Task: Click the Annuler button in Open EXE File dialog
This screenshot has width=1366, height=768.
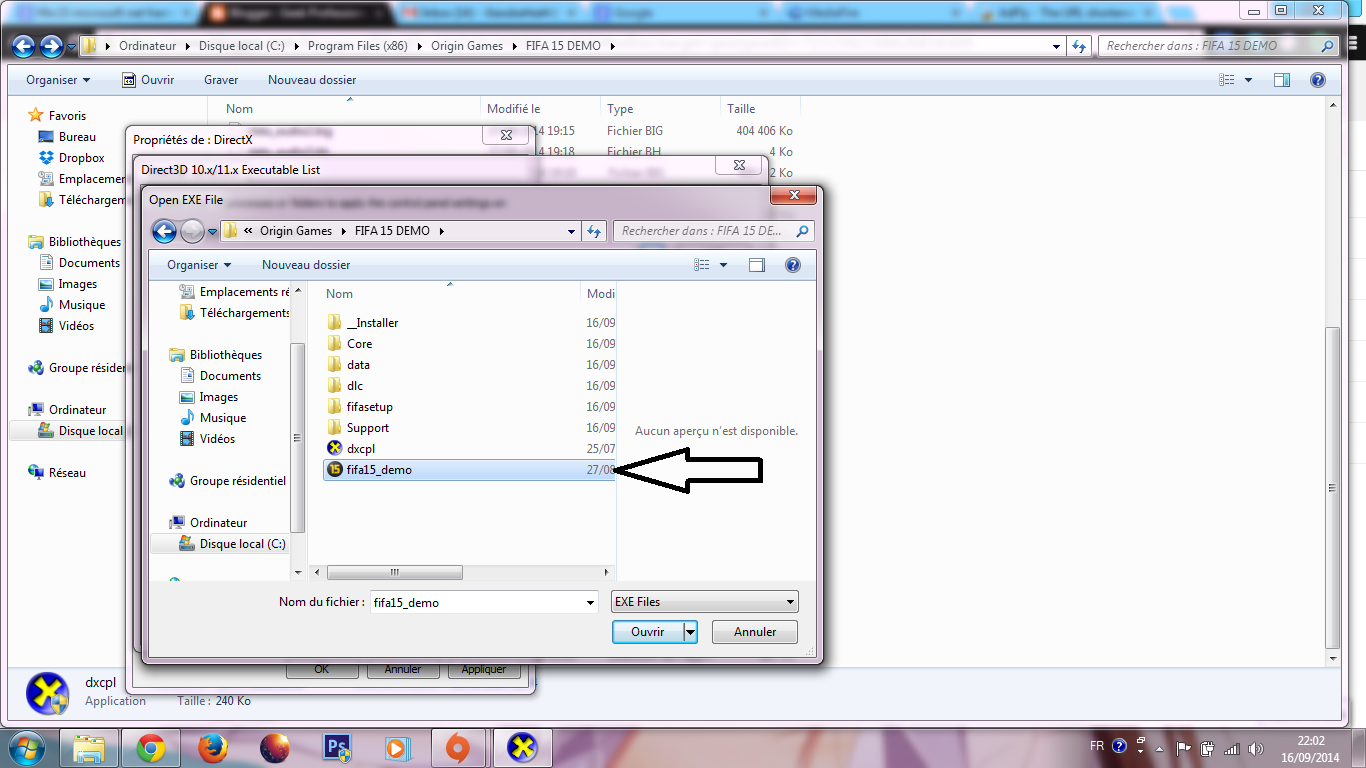Action: tap(755, 632)
